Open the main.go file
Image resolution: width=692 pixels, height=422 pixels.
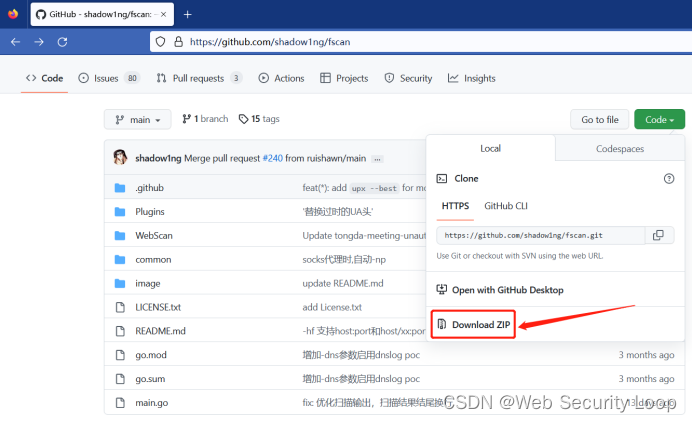tap(153, 401)
